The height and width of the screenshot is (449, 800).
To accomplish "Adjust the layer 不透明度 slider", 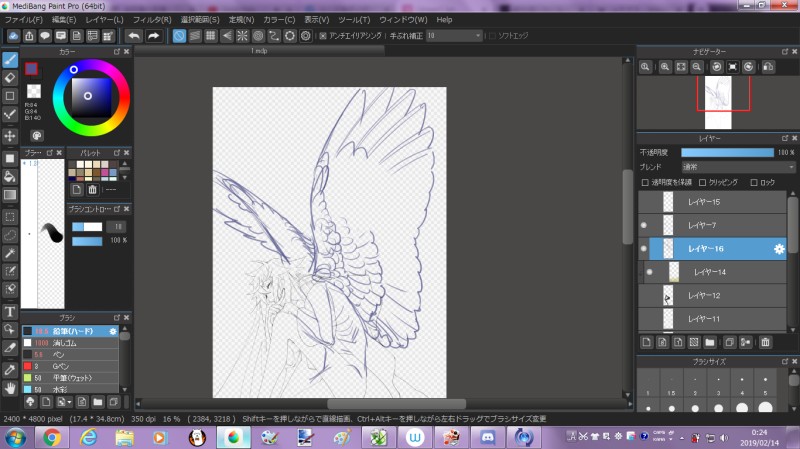I will [x=727, y=152].
